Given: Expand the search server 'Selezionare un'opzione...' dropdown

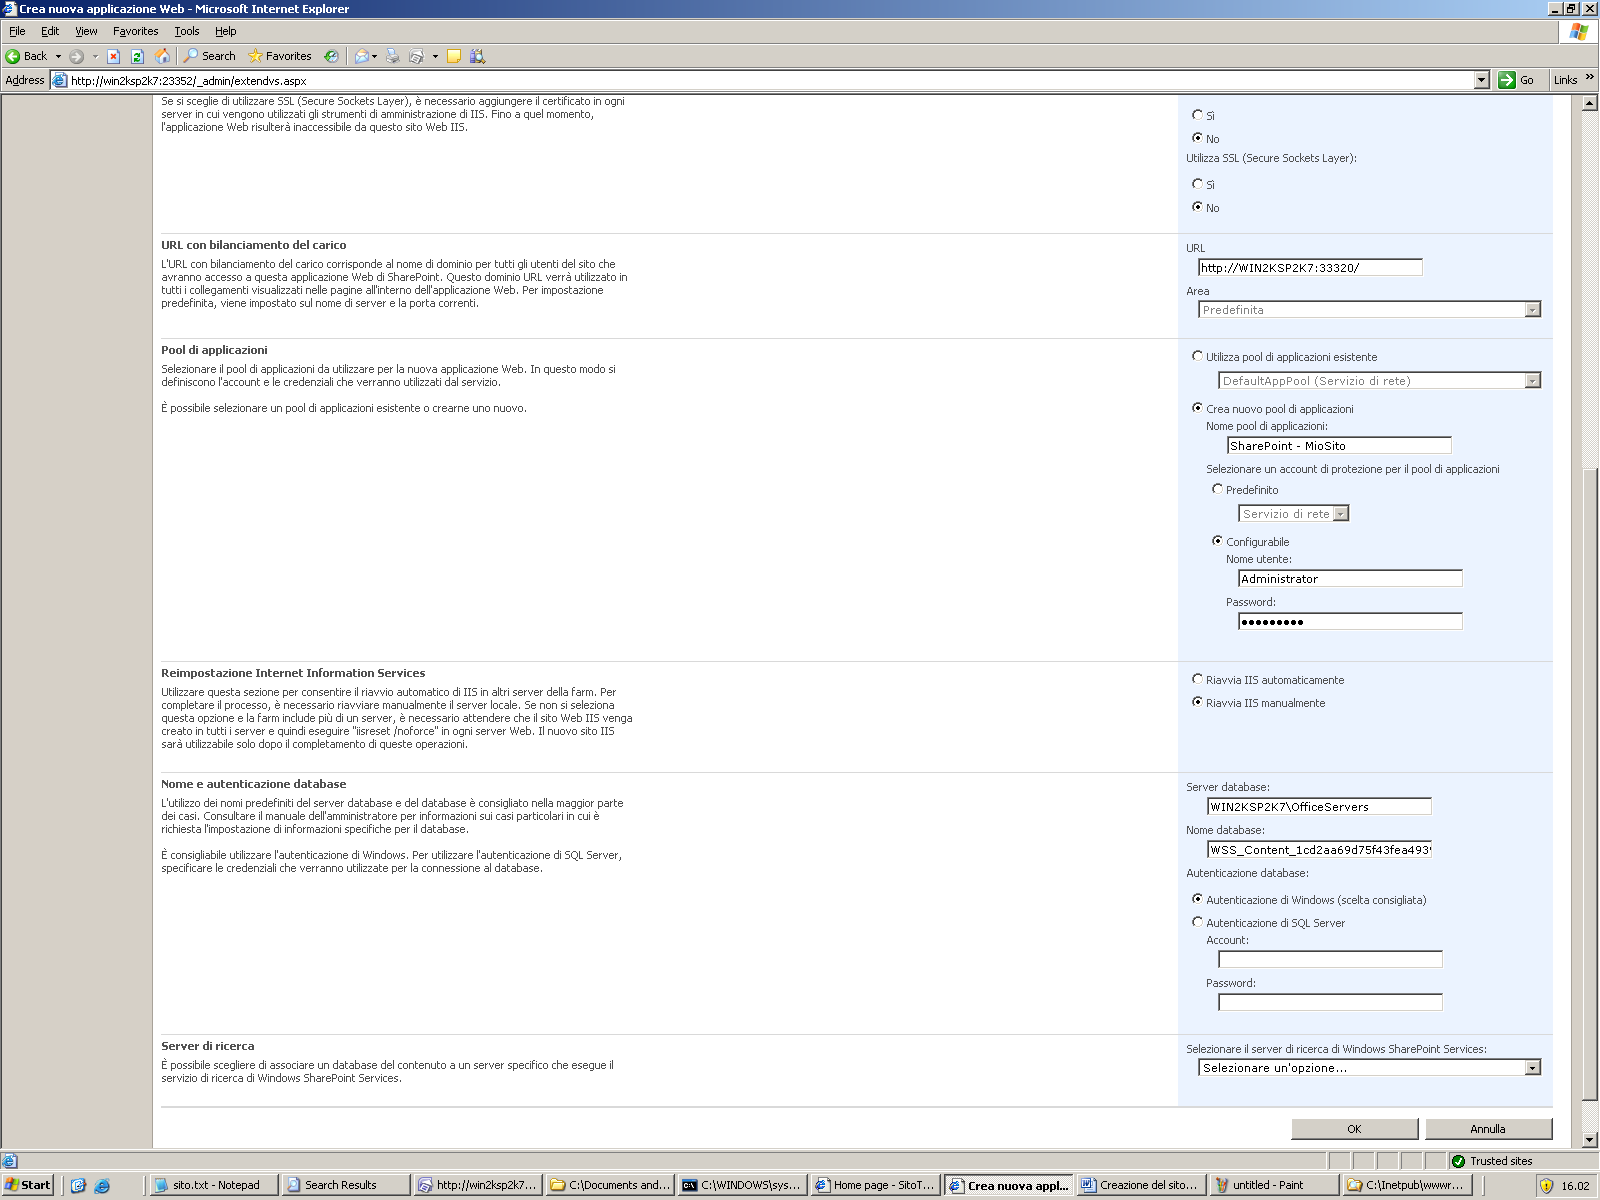Looking at the screenshot, I should tap(1532, 1068).
